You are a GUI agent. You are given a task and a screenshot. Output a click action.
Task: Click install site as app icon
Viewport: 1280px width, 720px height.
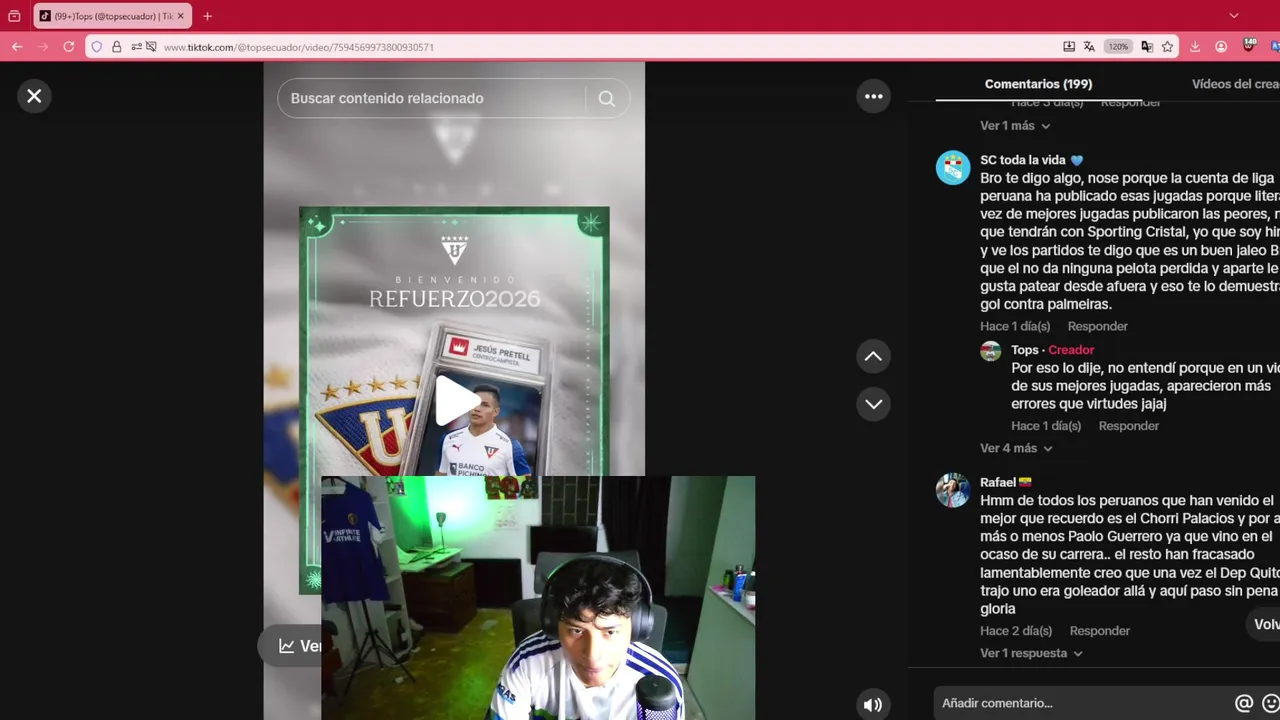tap(1069, 46)
